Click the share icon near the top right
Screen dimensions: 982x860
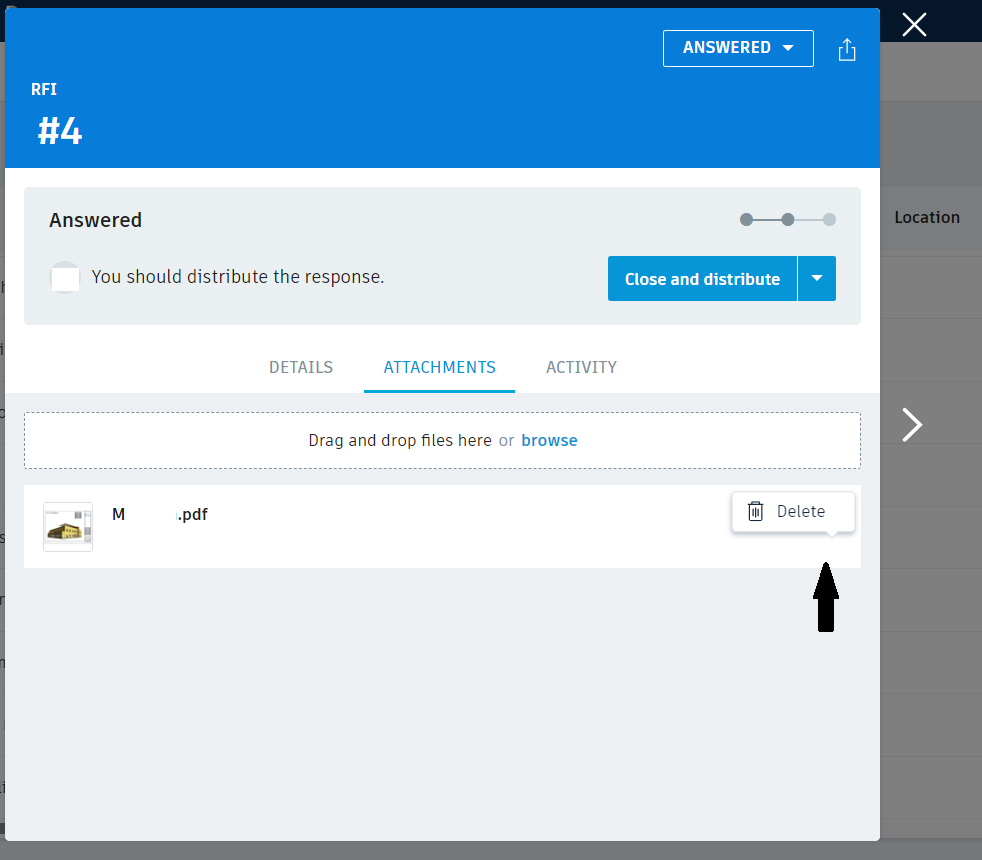click(847, 48)
